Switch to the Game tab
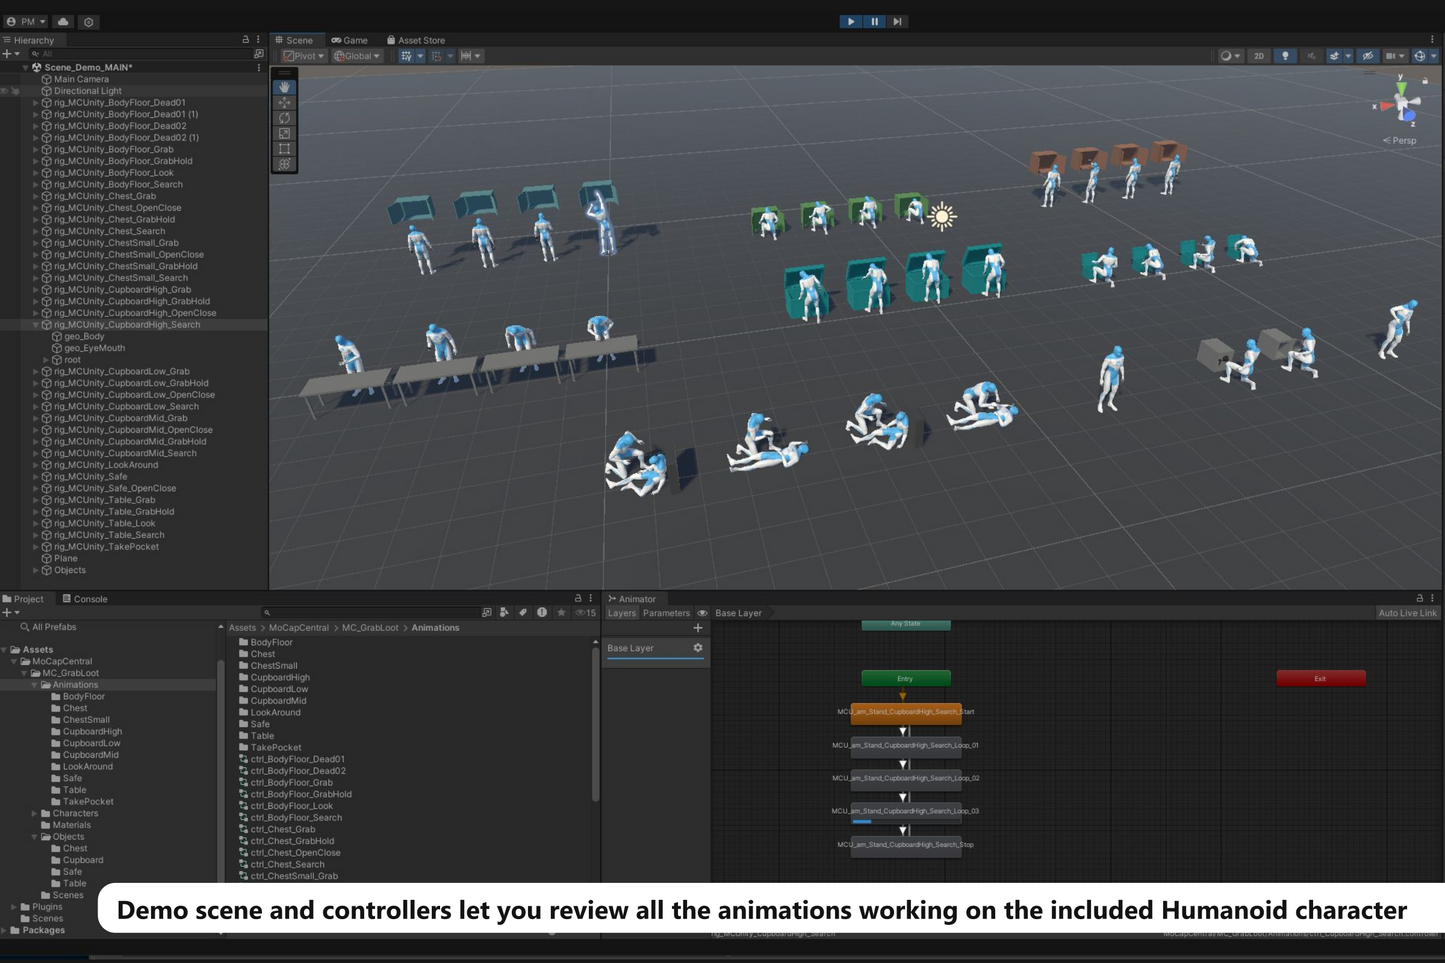This screenshot has width=1445, height=963. point(350,40)
